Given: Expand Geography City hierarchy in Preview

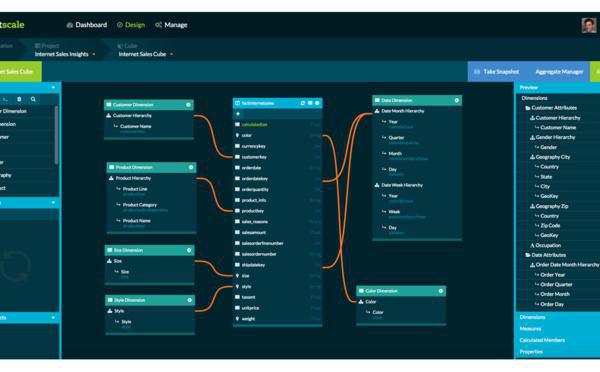Looking at the screenshot, I should pos(532,157).
